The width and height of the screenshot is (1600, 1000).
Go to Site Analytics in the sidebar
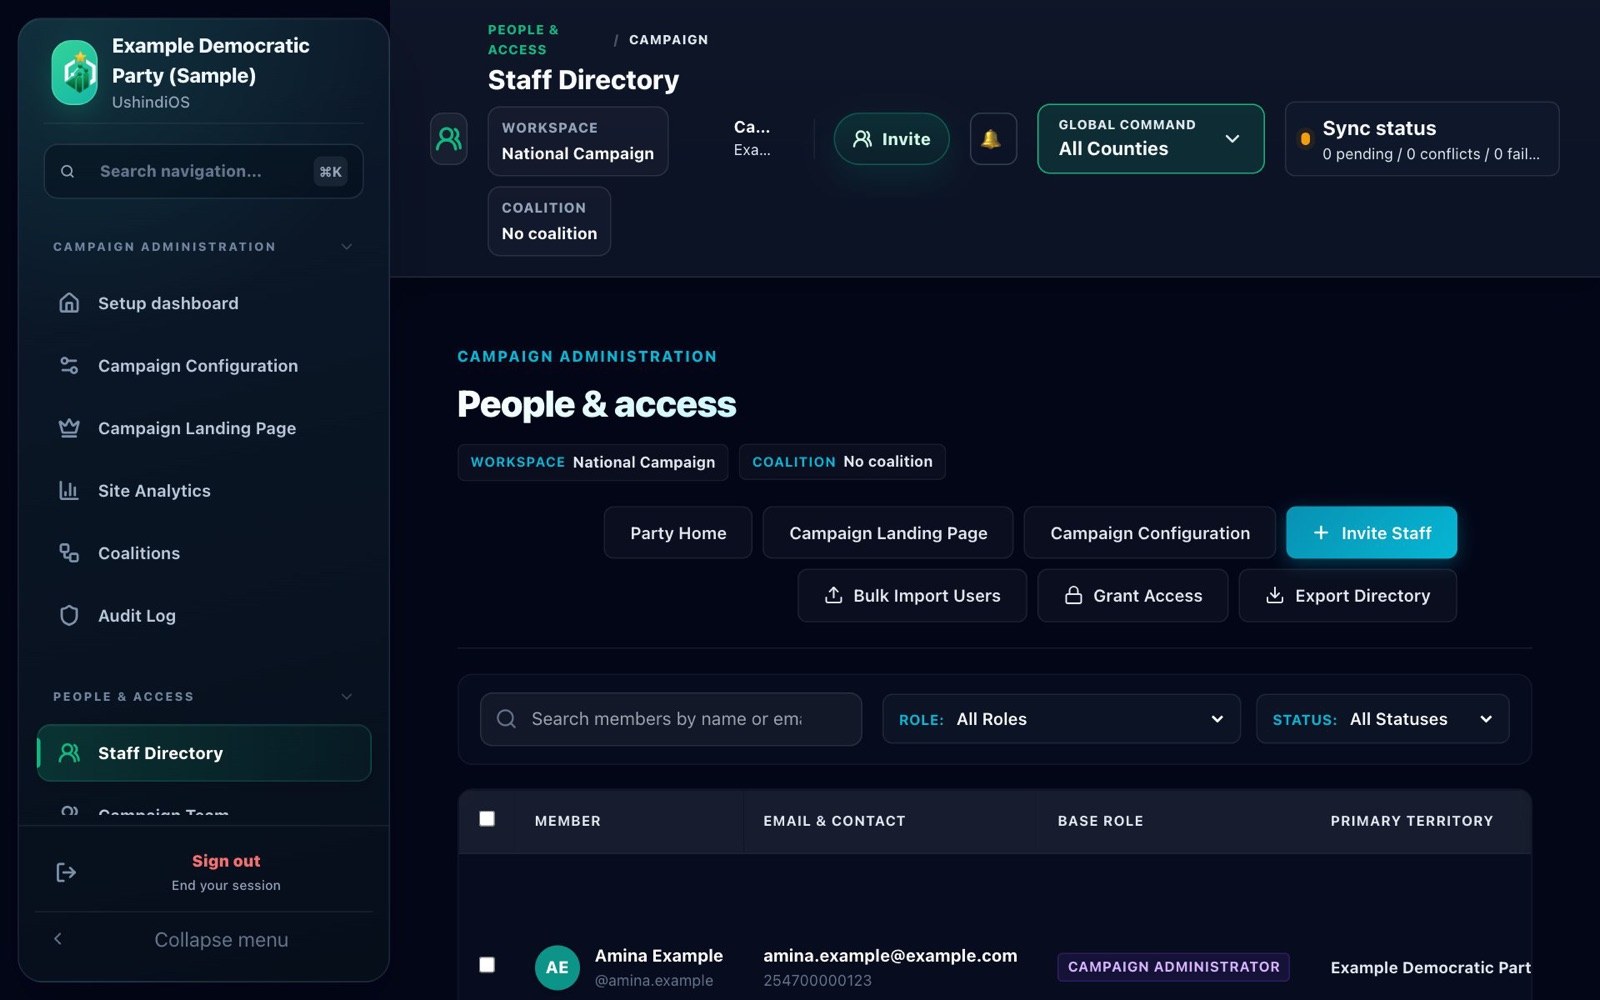click(204, 491)
